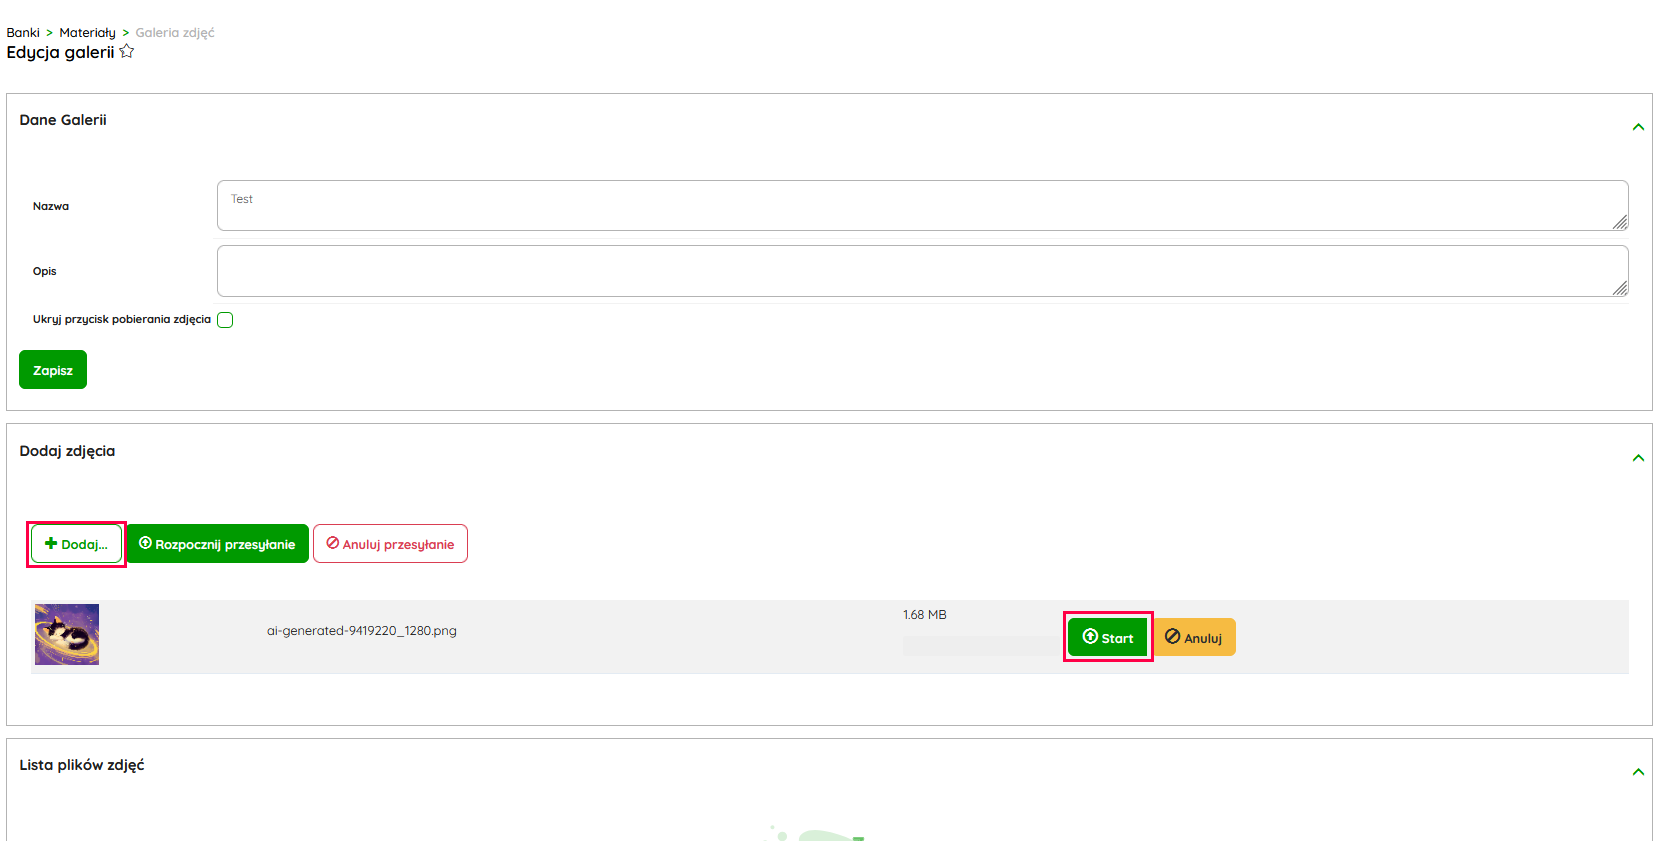
Task: Cancel the file with yellow Anuluj button
Action: (1194, 637)
